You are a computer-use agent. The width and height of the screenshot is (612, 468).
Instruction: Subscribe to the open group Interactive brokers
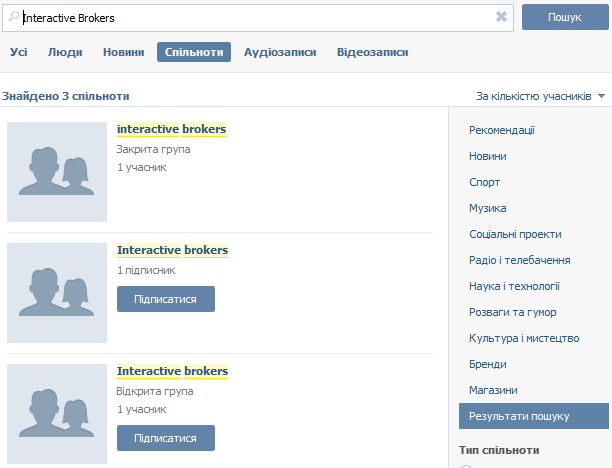[x=166, y=438]
